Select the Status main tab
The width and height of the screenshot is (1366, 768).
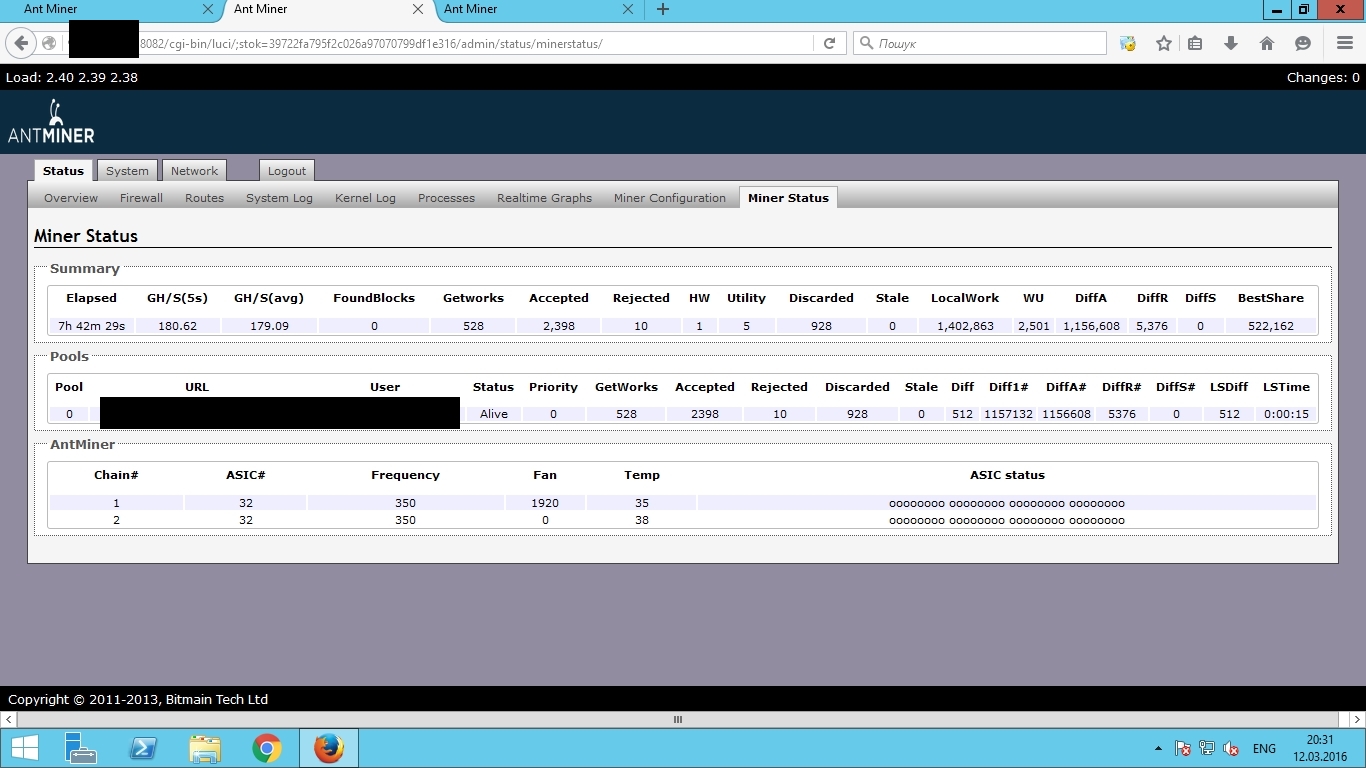point(63,171)
